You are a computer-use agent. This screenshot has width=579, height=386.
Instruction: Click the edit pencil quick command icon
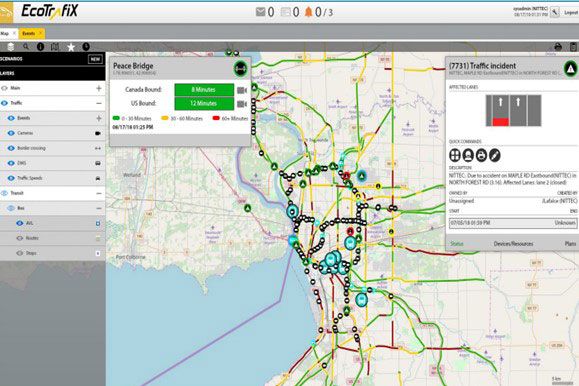[494, 155]
